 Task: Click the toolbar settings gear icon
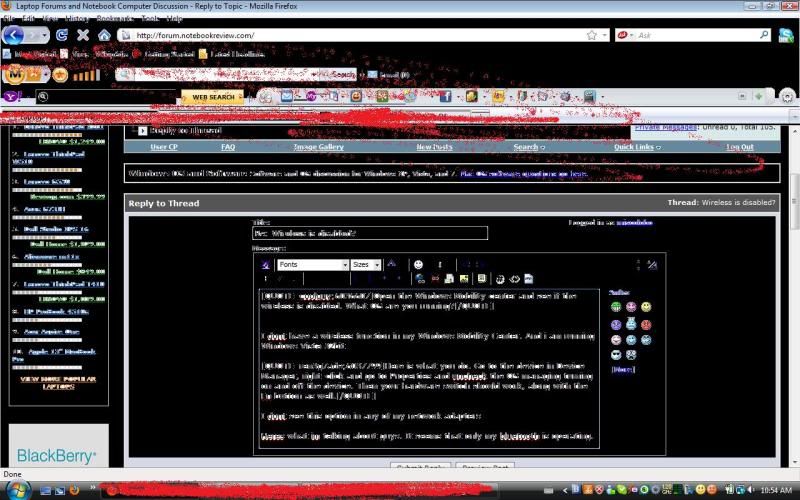coord(788,96)
